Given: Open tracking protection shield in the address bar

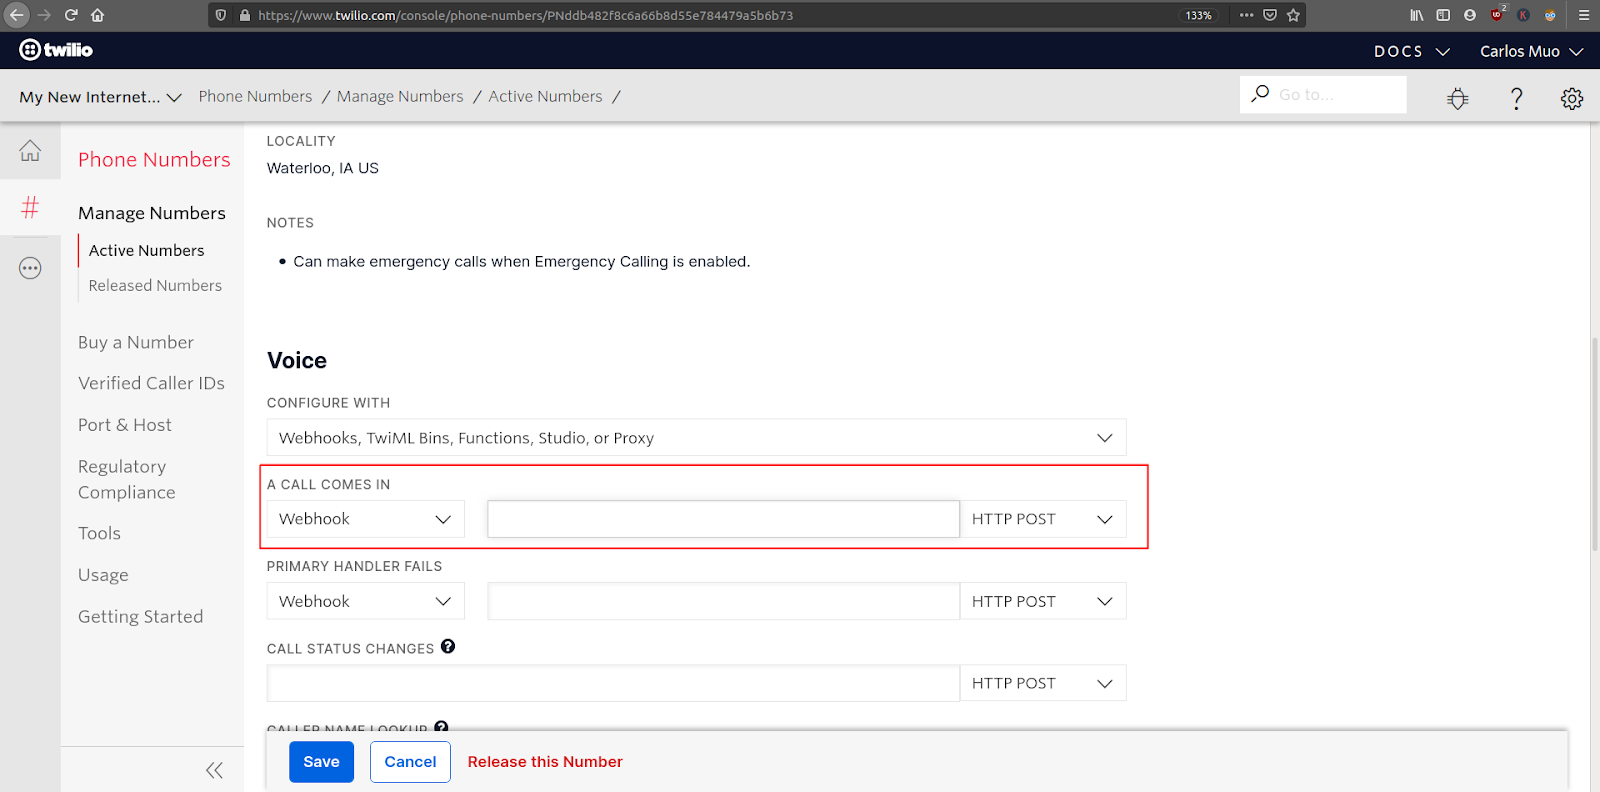Looking at the screenshot, I should point(221,15).
